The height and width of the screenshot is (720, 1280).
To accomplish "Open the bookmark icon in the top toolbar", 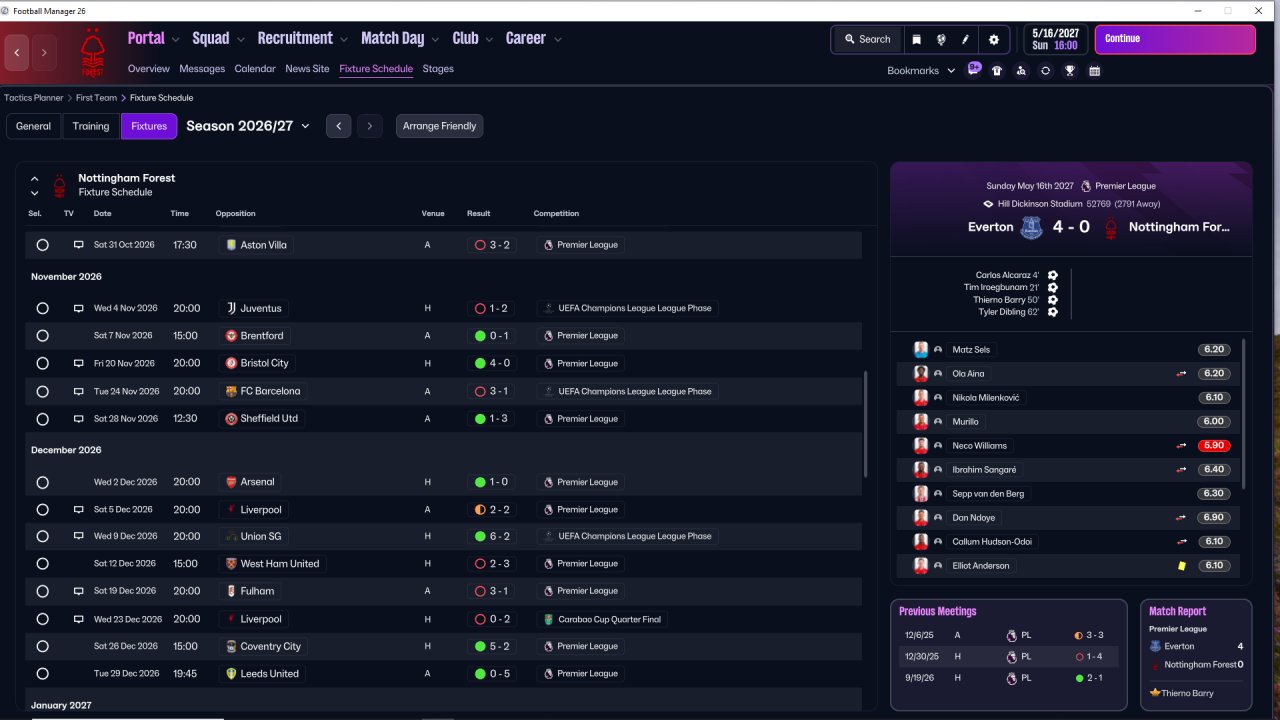I will click(916, 39).
